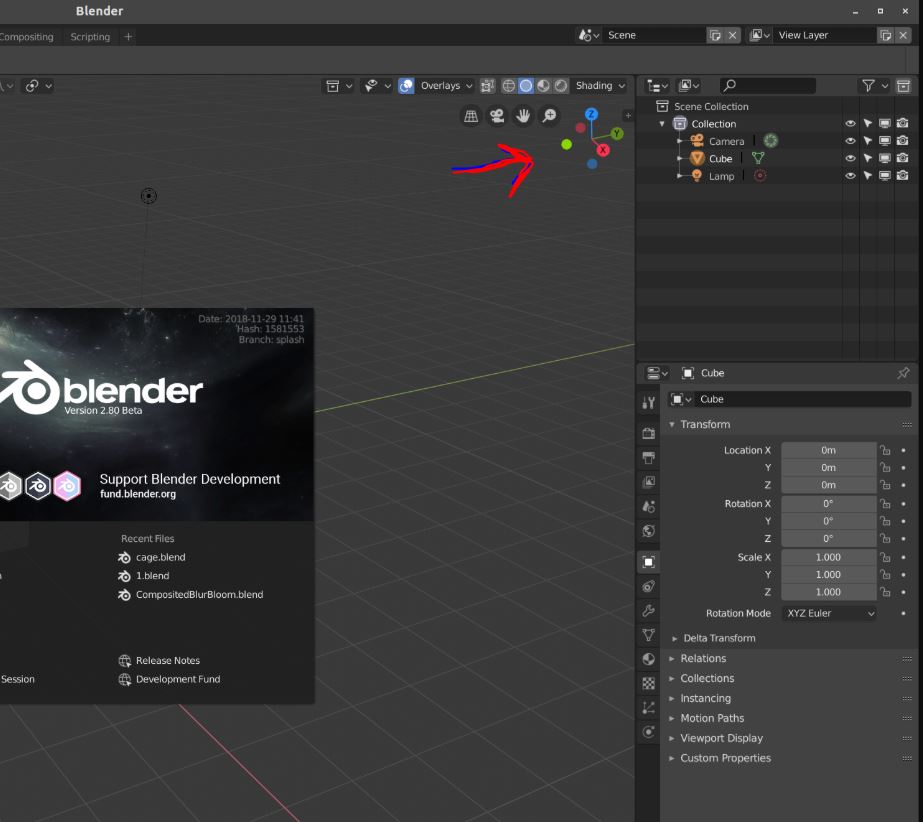Open Render properties tab icon
This screenshot has height=822, width=923.
(648, 433)
